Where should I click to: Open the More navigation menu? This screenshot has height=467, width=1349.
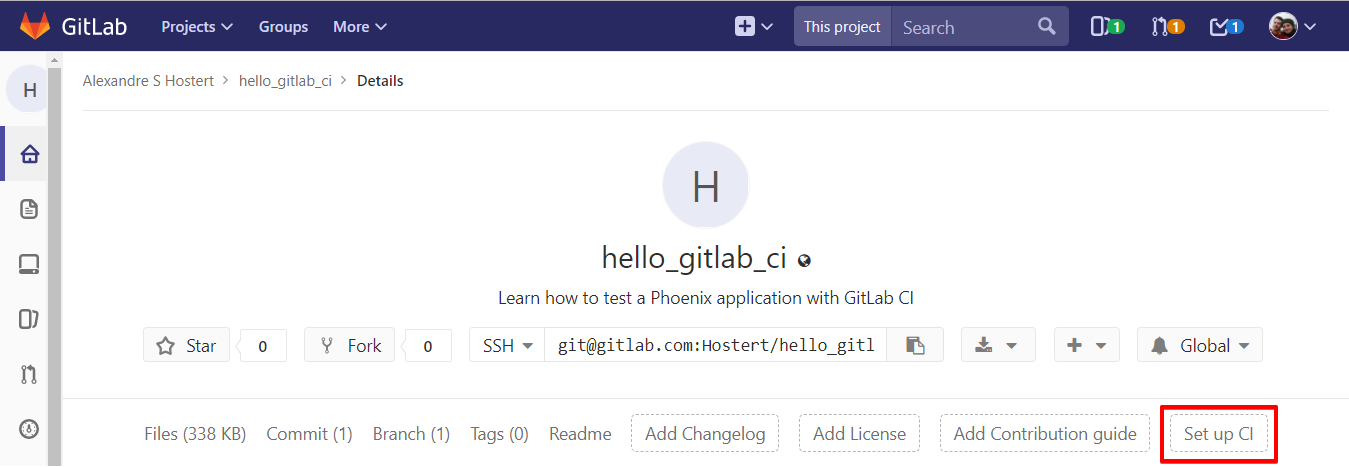click(x=360, y=27)
